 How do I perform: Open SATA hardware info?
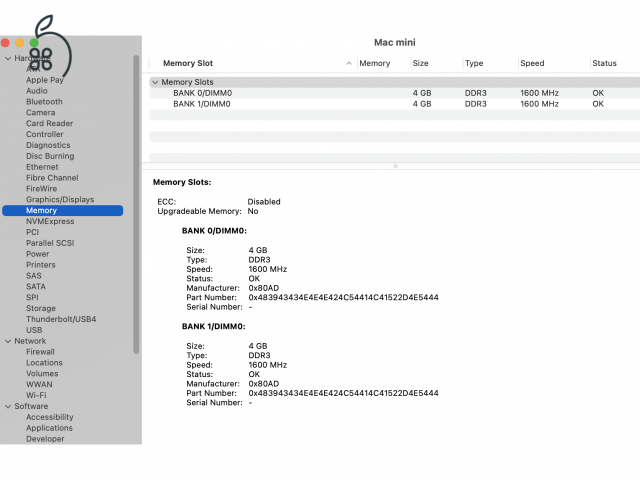36,287
